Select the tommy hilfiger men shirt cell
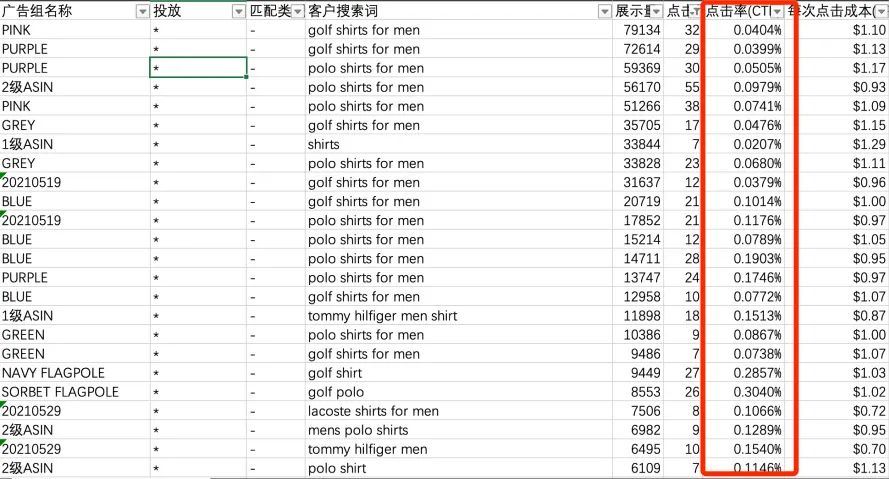Image resolution: width=889 pixels, height=479 pixels. (x=459, y=316)
